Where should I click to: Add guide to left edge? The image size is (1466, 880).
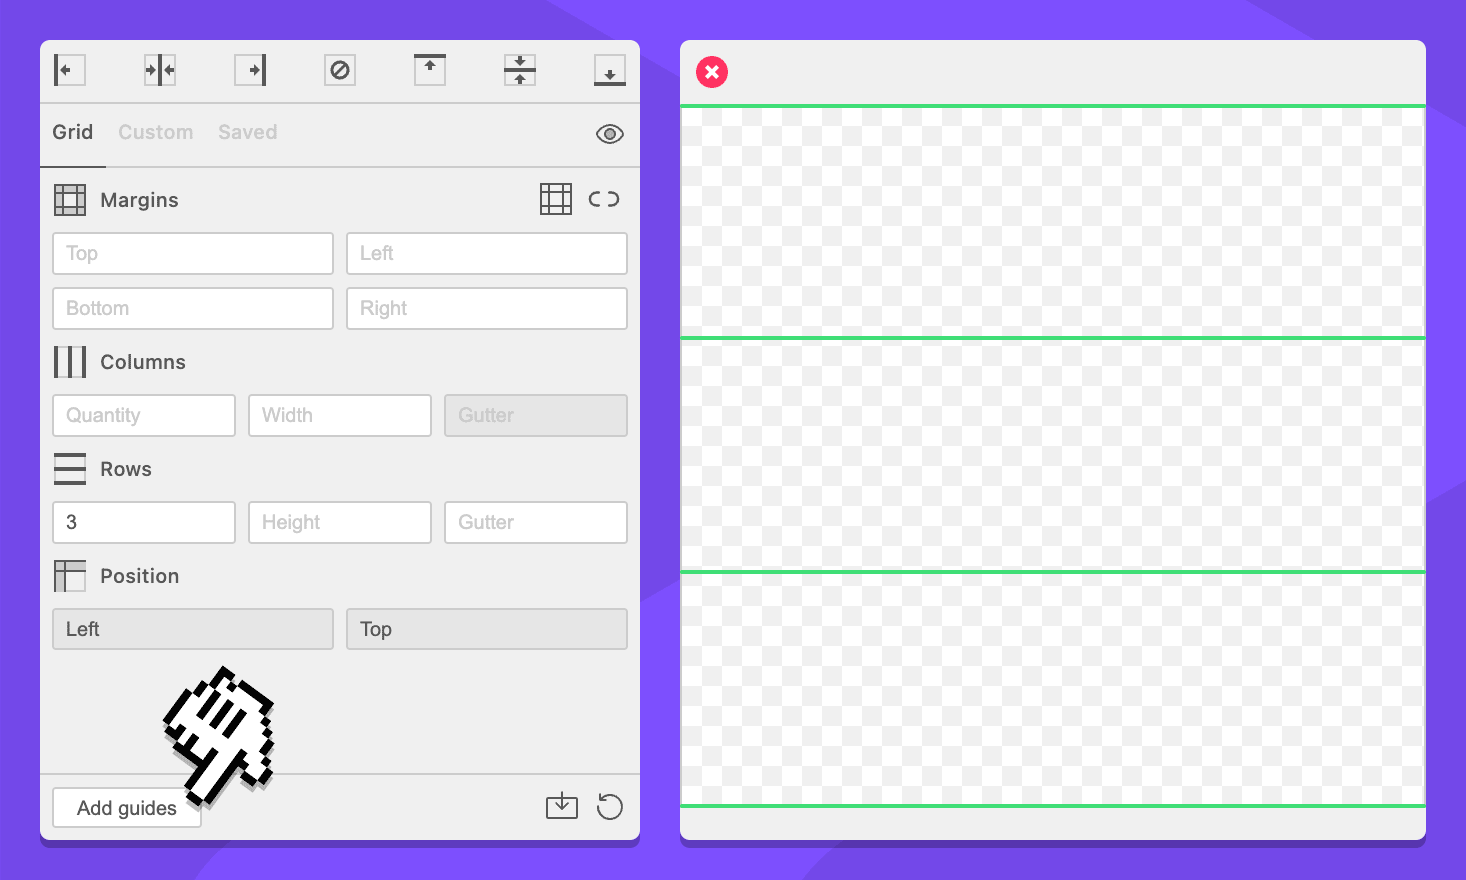coord(69,70)
